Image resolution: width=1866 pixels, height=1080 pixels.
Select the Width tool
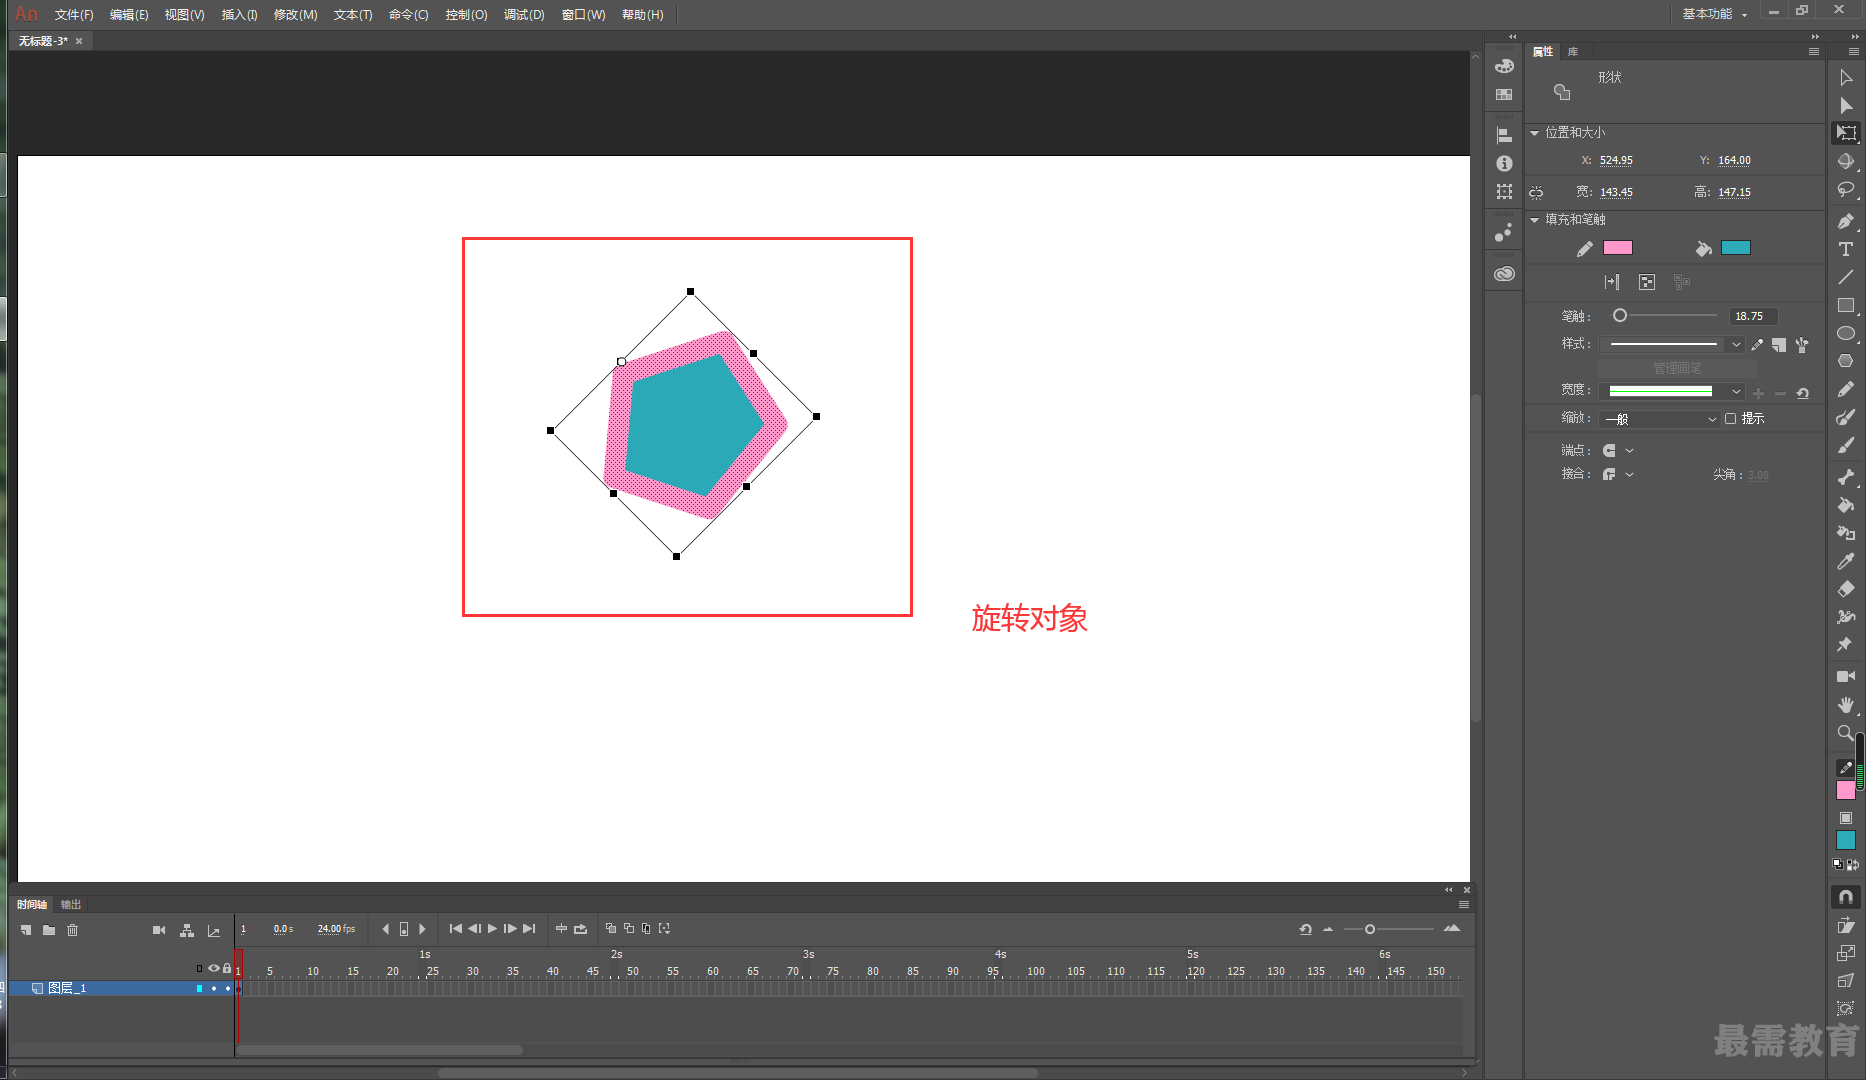(1846, 617)
